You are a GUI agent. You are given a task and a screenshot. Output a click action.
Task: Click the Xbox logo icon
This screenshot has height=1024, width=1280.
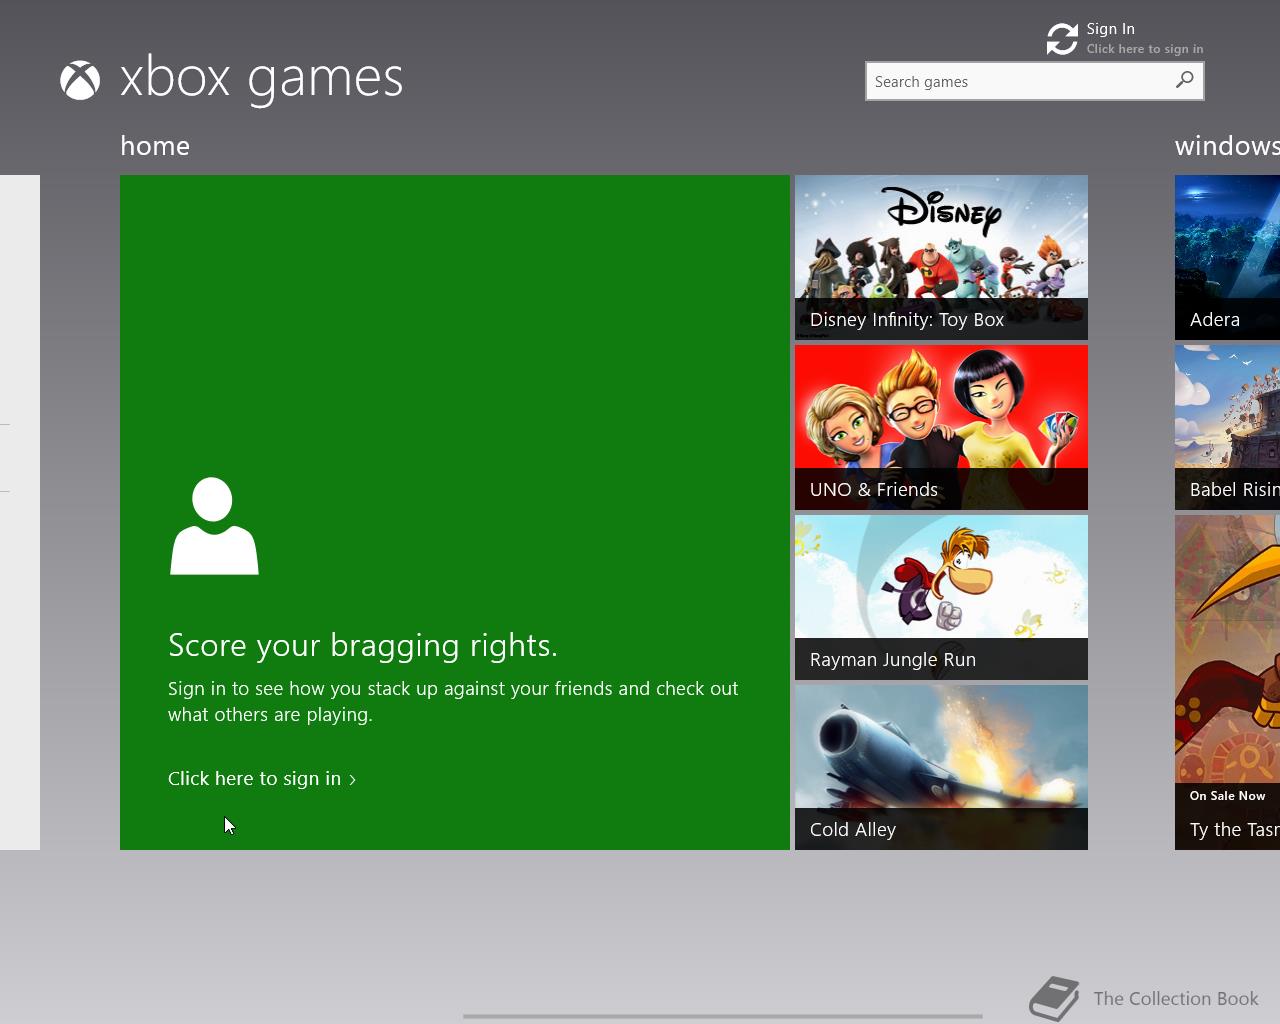pos(80,81)
